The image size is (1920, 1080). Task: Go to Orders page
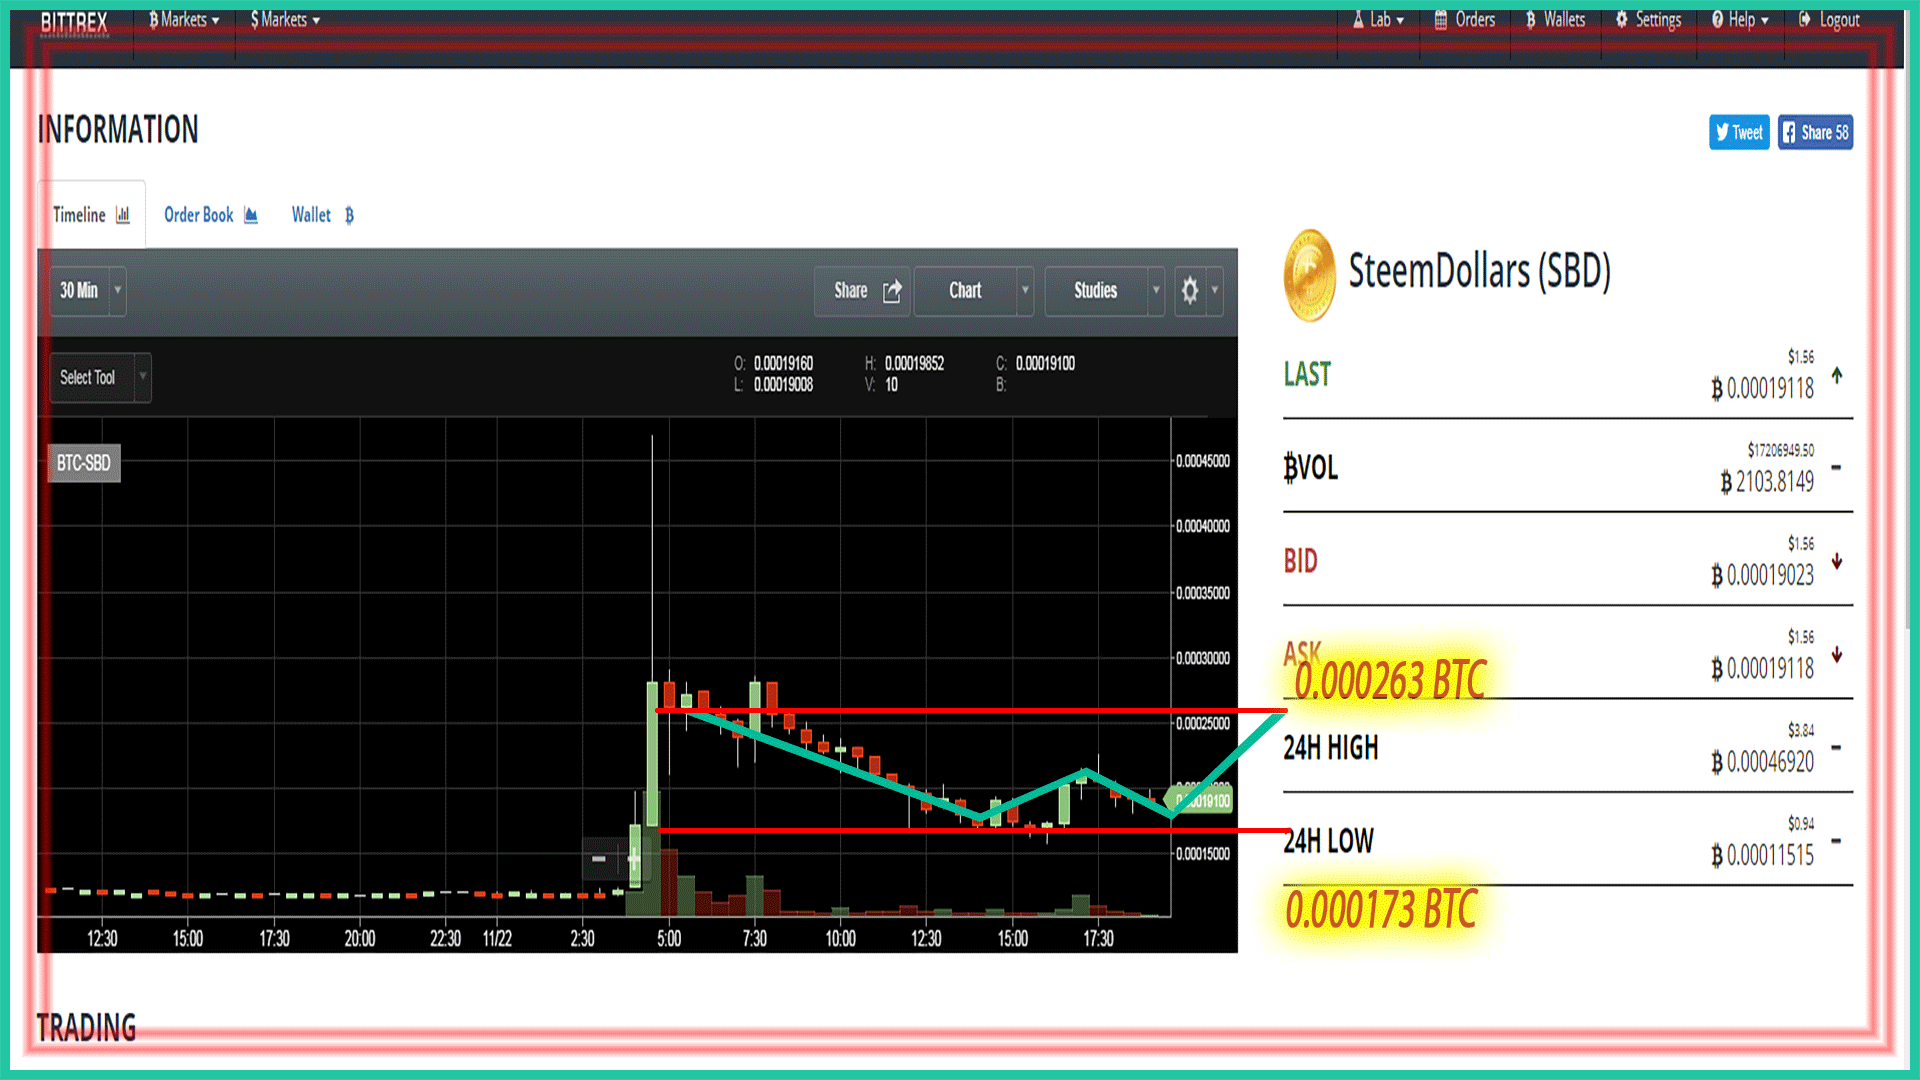tap(1465, 20)
